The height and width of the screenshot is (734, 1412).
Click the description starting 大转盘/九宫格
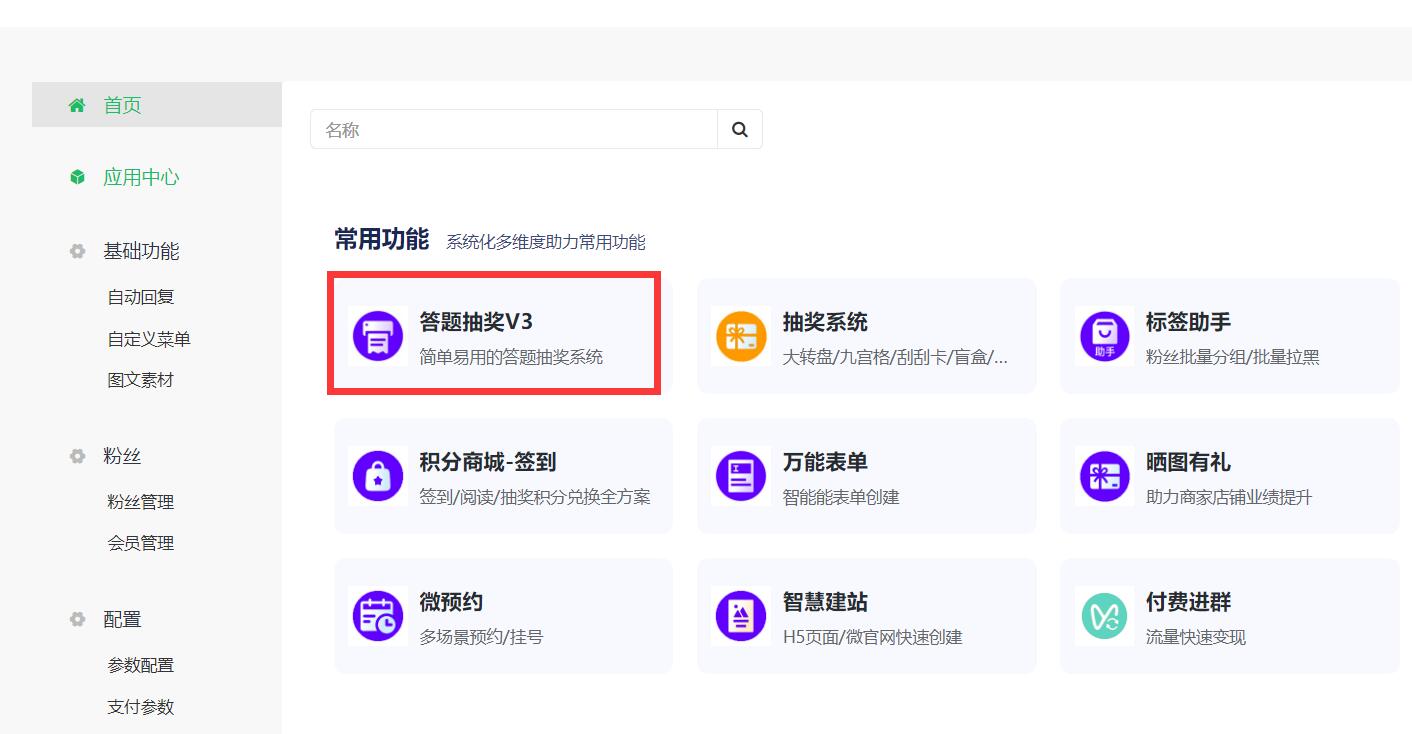tap(895, 357)
